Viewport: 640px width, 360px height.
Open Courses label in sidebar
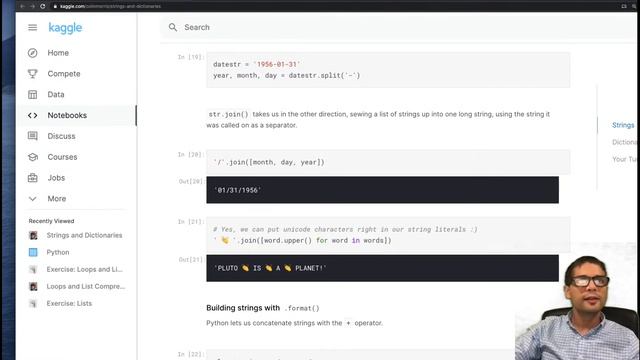(x=62, y=157)
